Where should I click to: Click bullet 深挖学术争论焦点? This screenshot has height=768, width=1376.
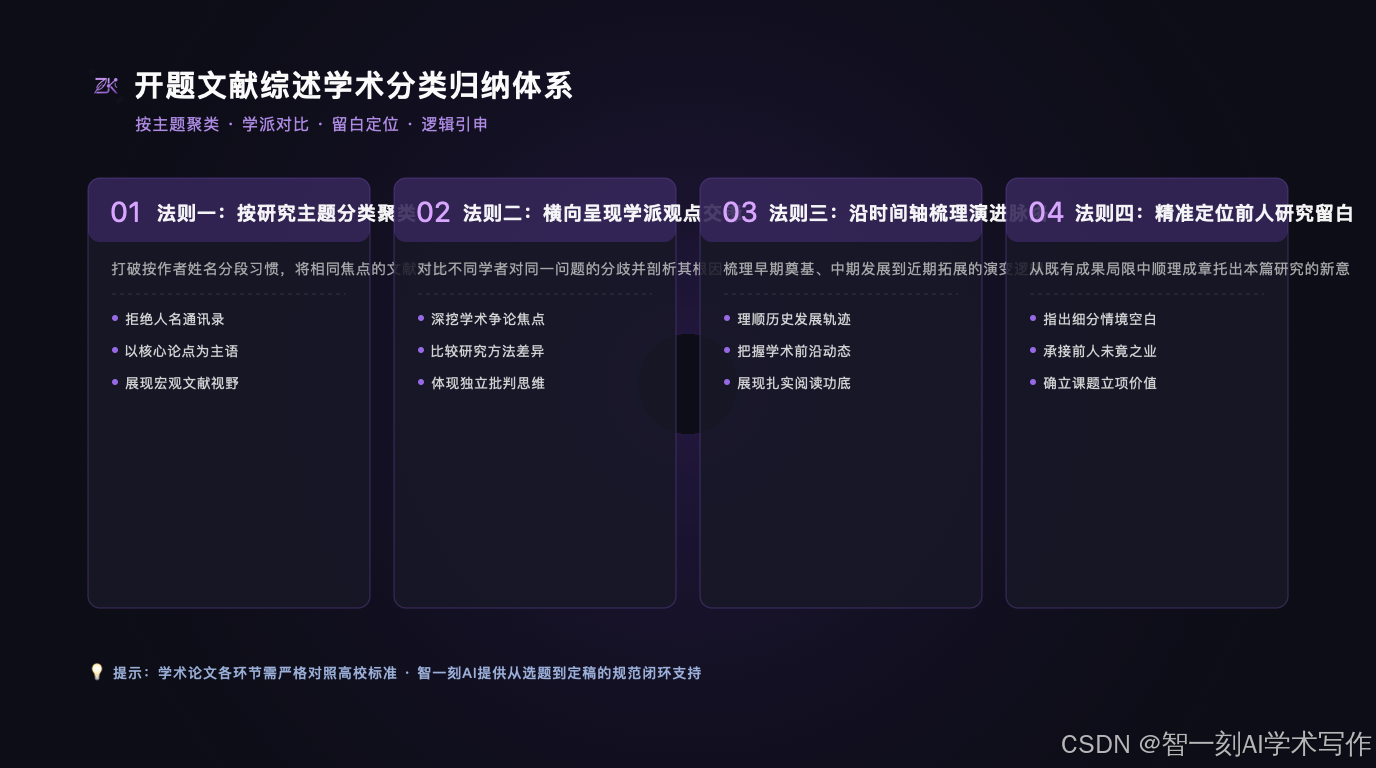[x=488, y=319]
